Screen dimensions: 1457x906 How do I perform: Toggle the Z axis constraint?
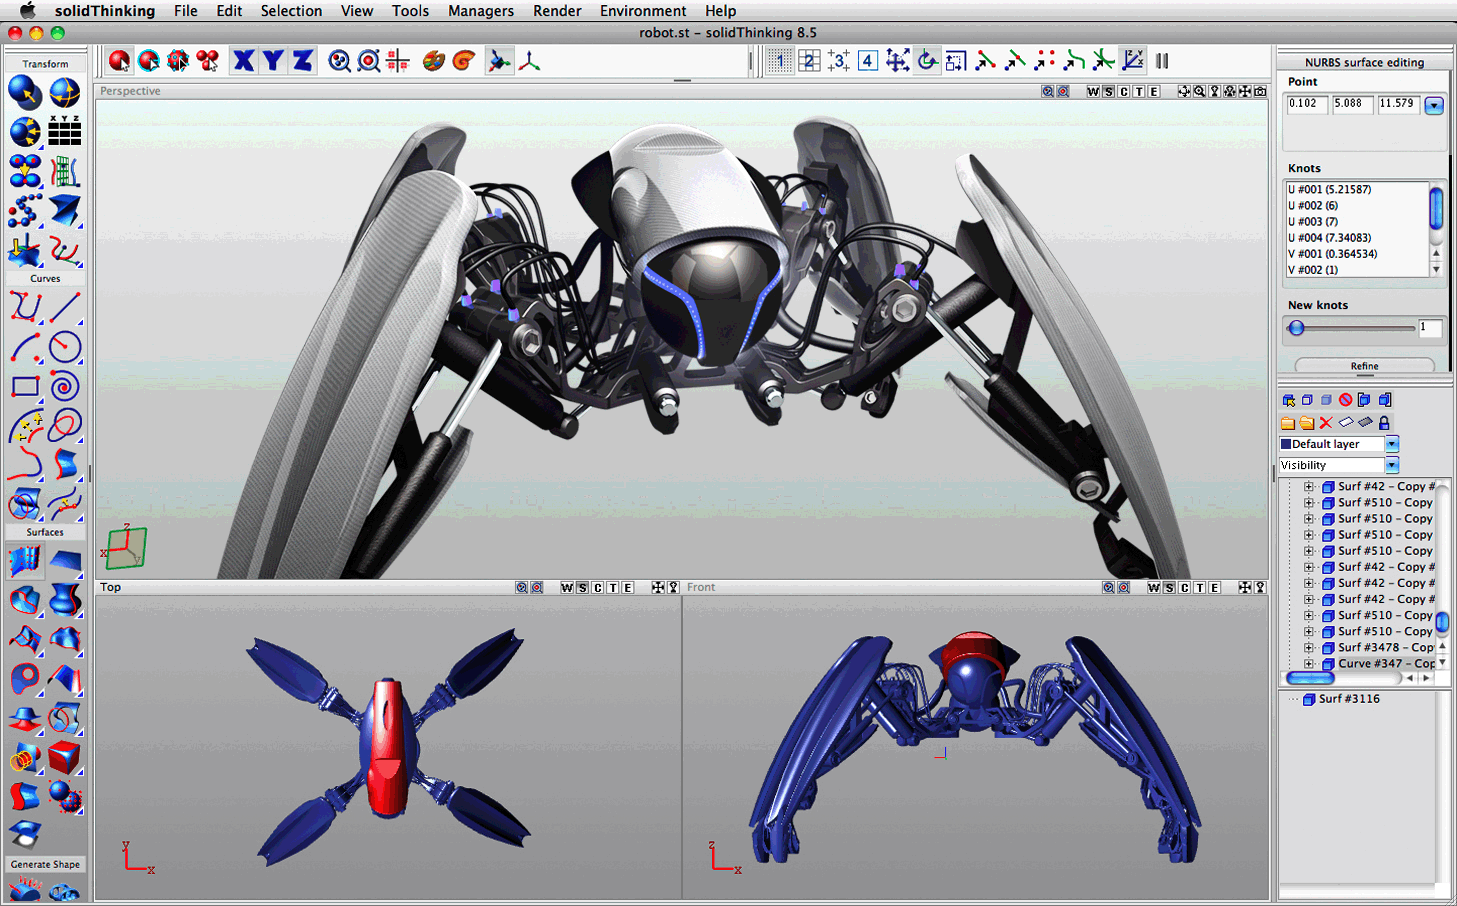tap(302, 61)
